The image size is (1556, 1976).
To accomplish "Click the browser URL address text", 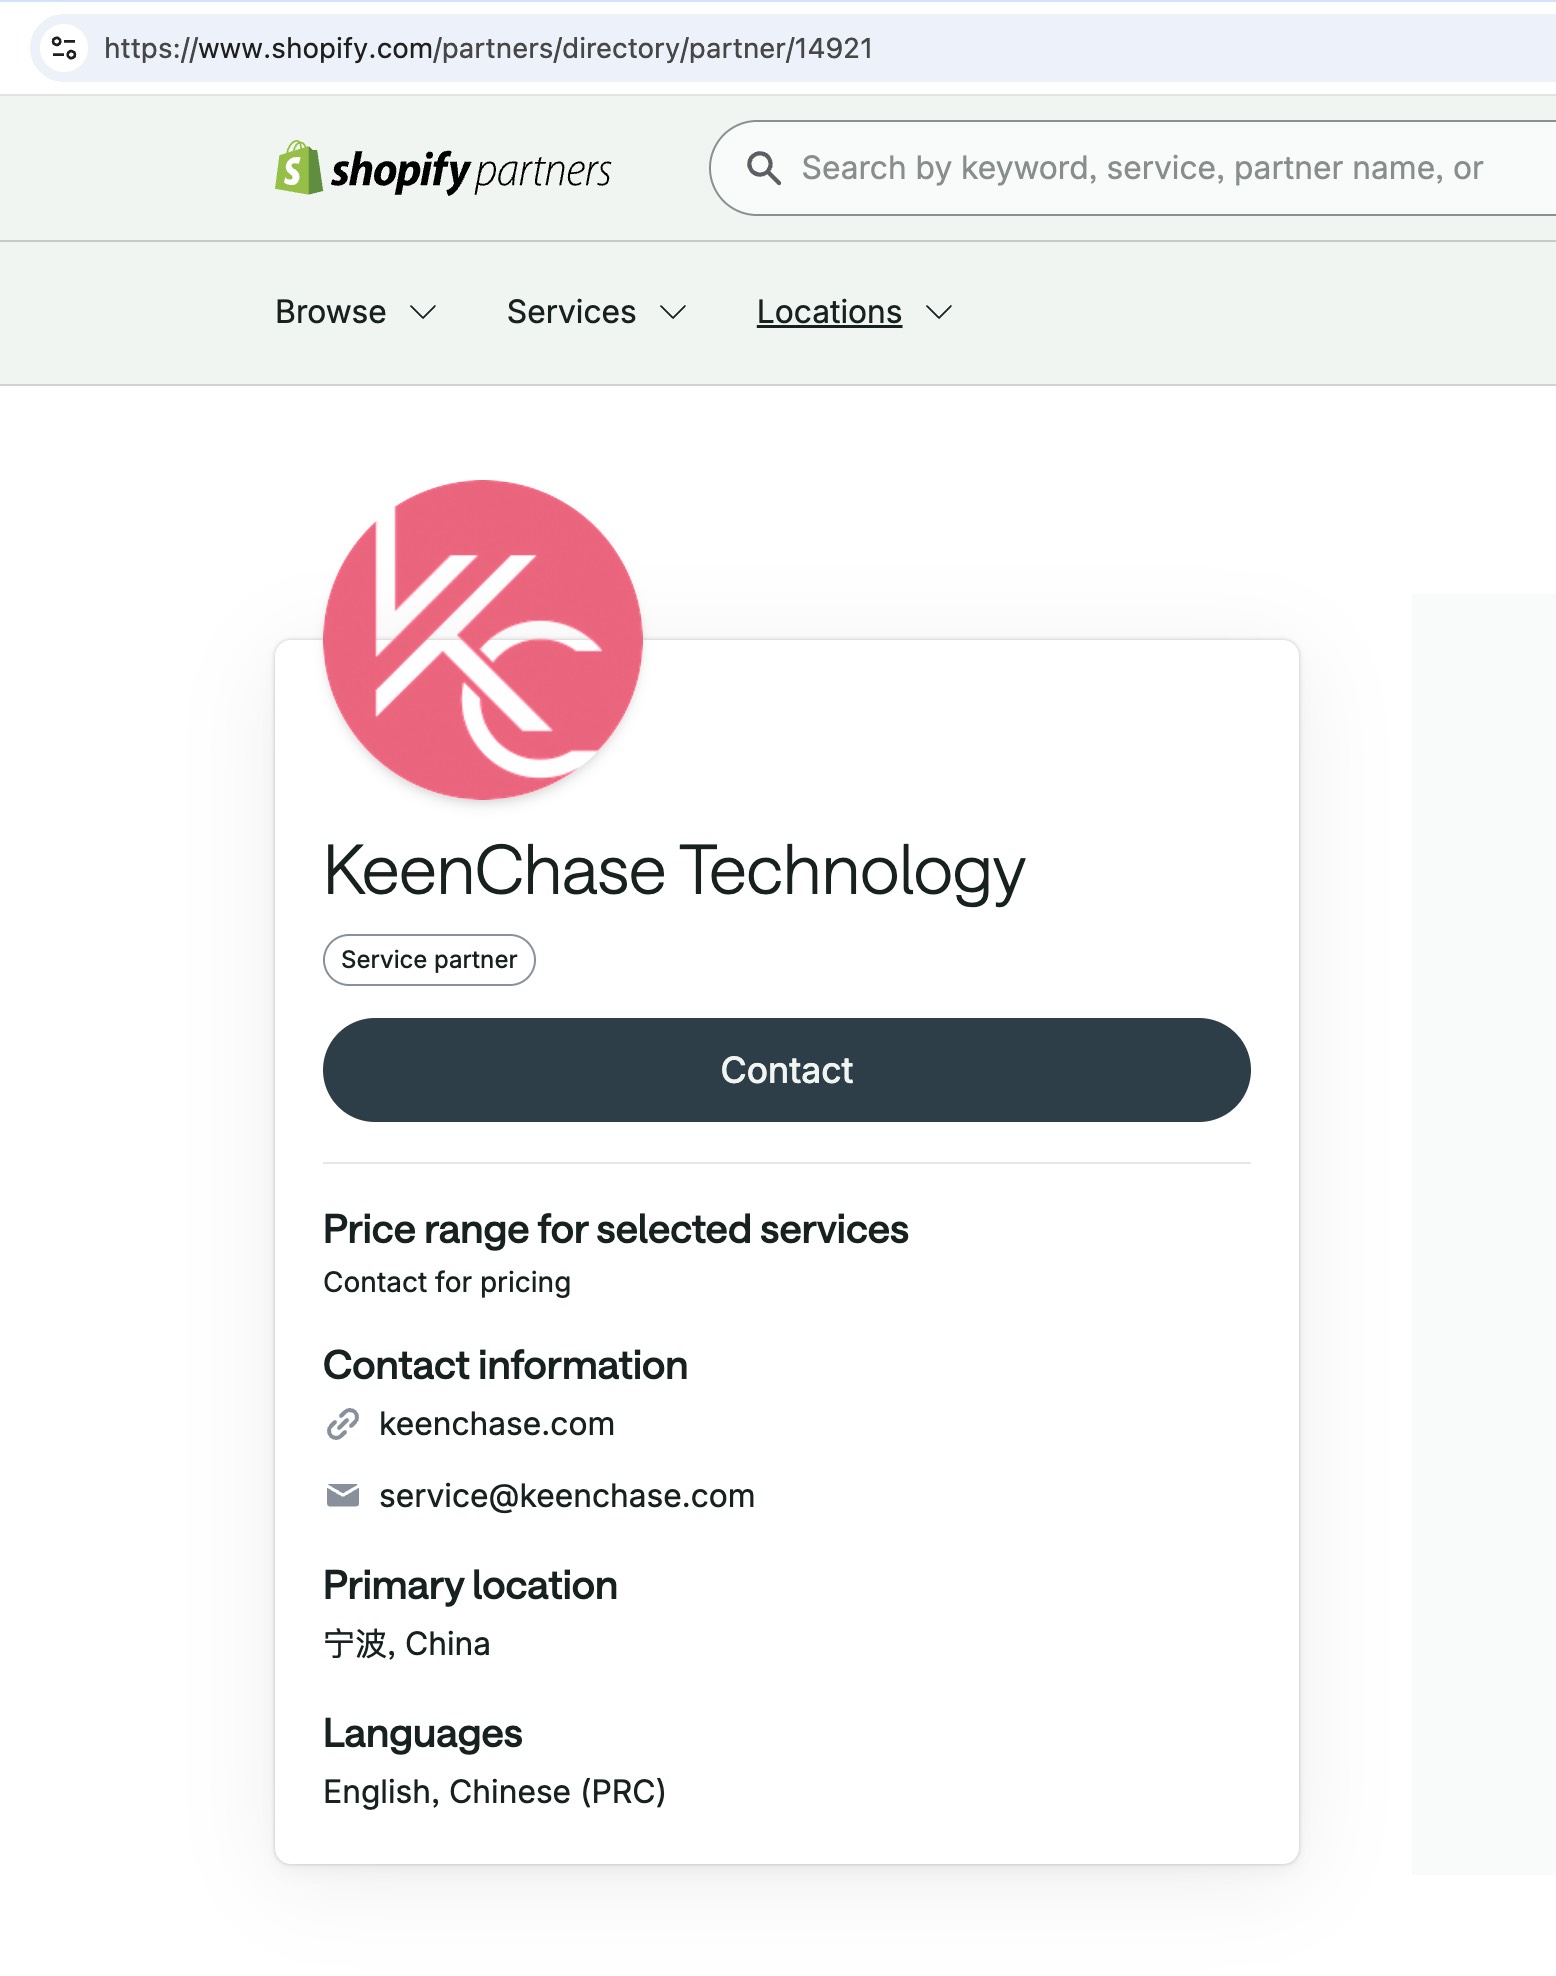I will tap(488, 48).
